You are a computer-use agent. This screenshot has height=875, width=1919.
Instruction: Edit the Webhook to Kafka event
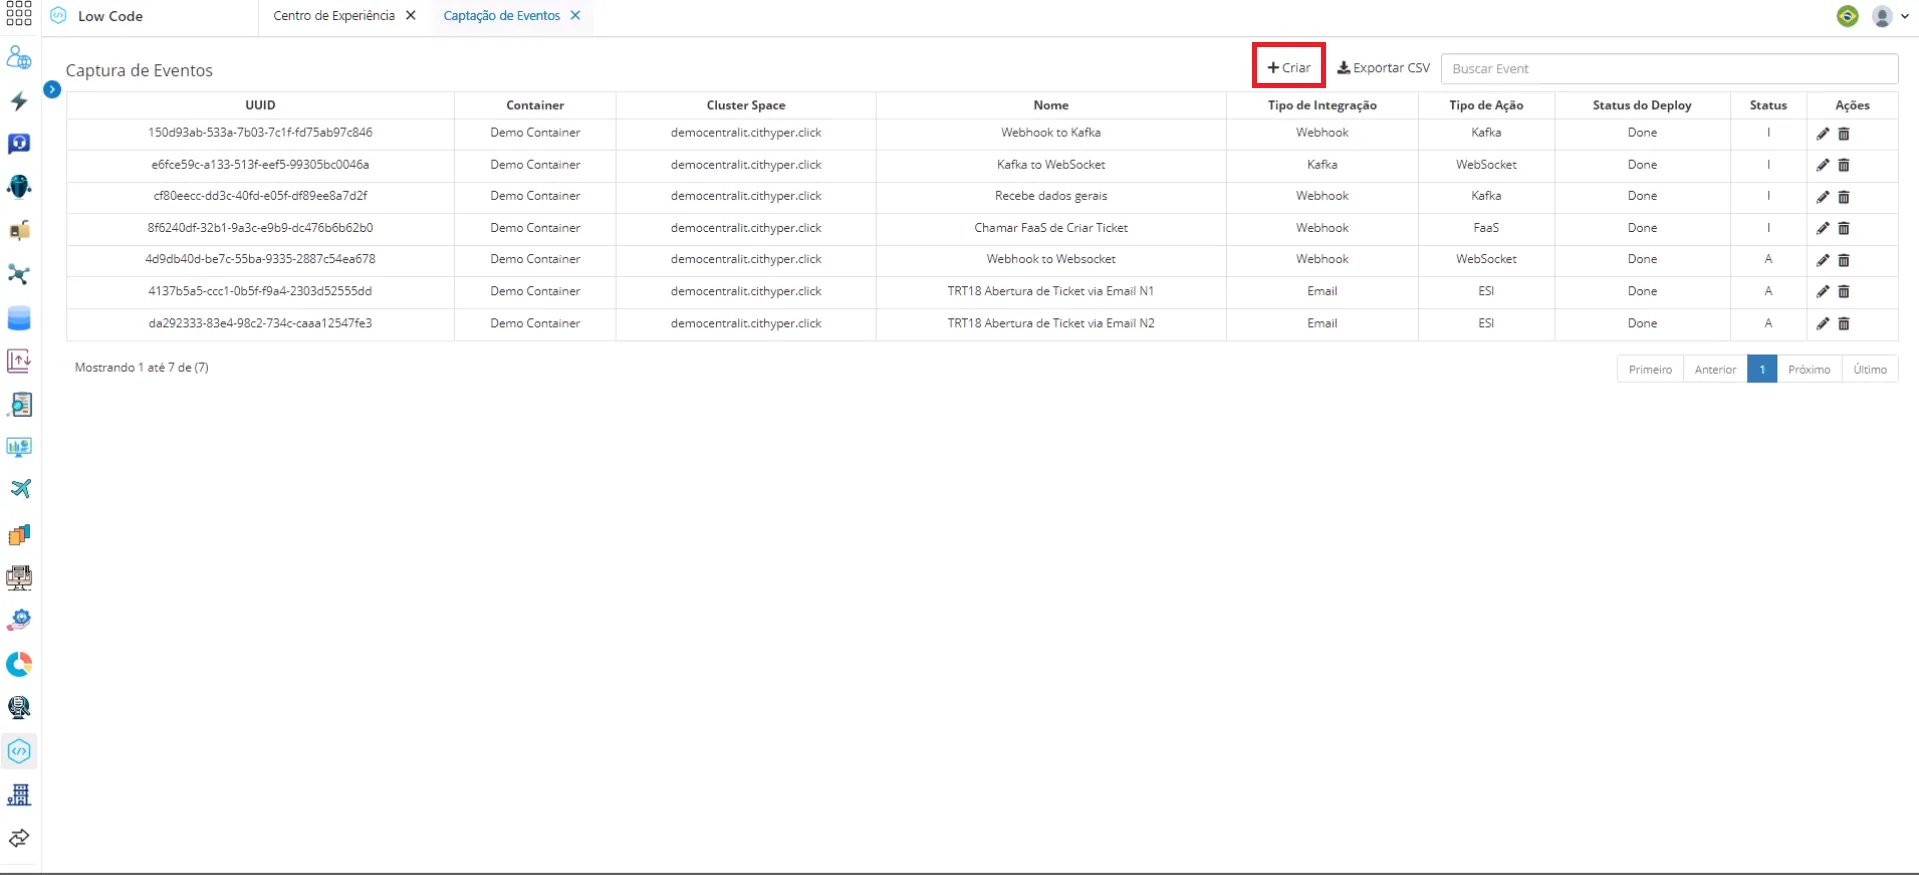(x=1823, y=133)
